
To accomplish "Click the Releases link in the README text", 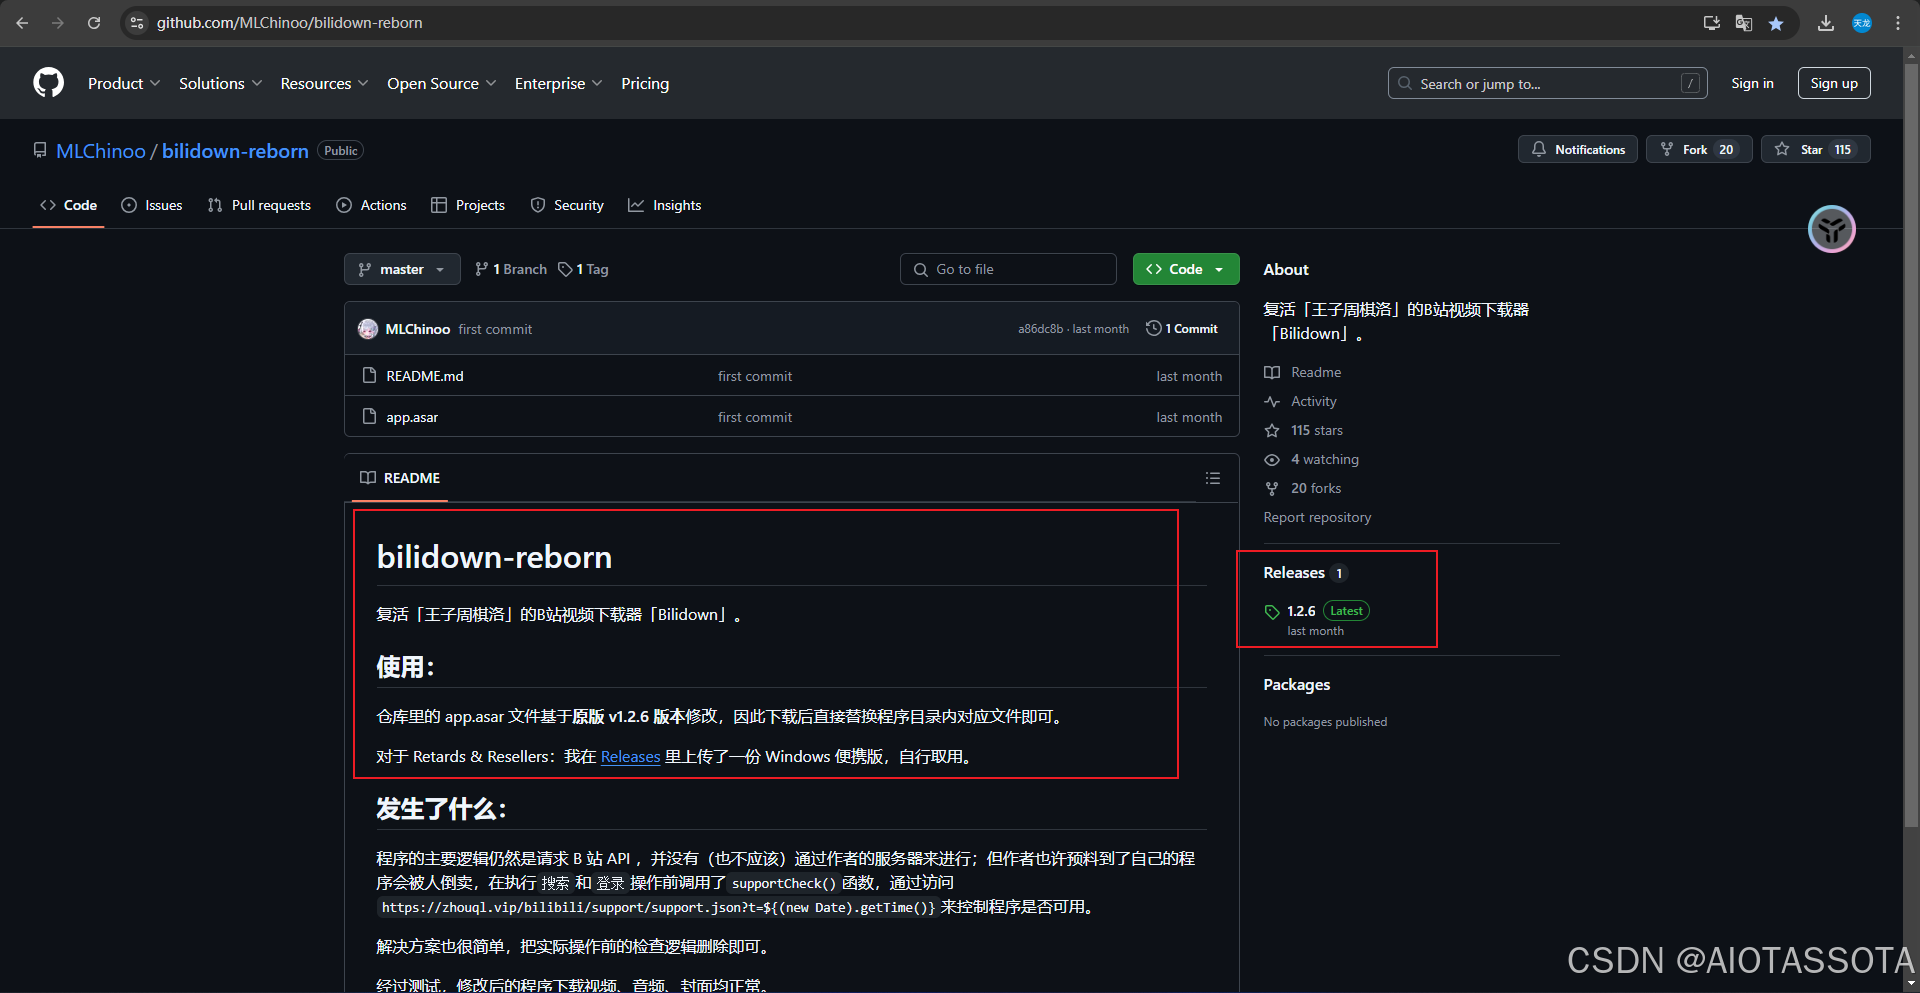I will pos(630,757).
